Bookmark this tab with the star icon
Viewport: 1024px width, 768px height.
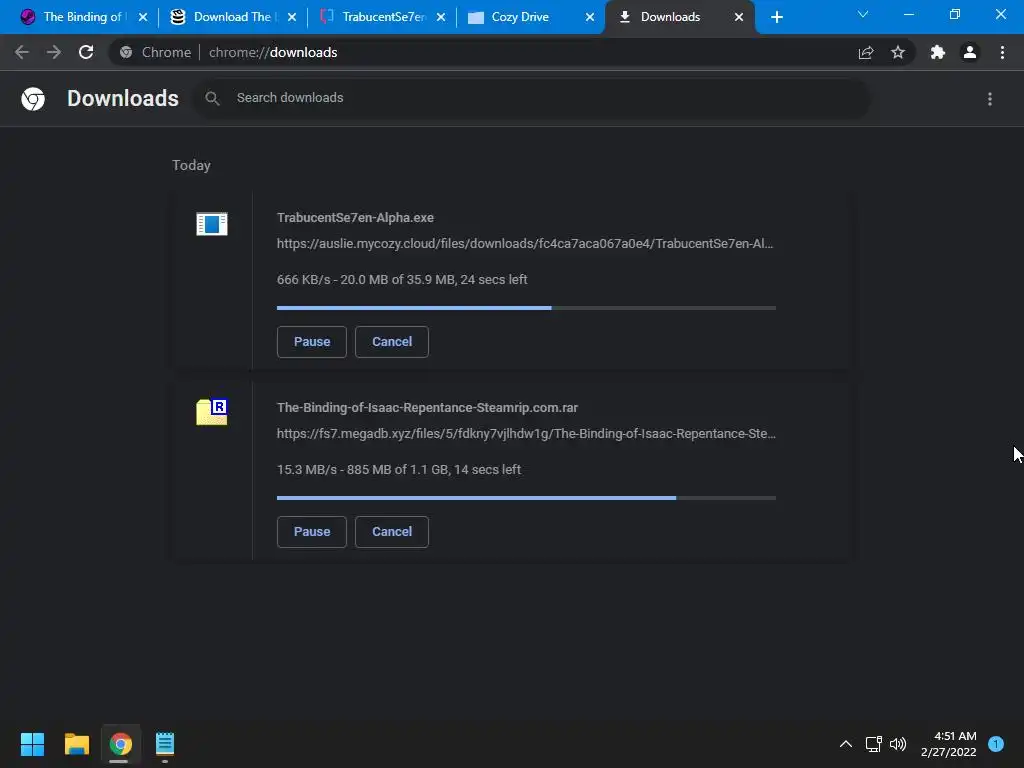coord(898,52)
